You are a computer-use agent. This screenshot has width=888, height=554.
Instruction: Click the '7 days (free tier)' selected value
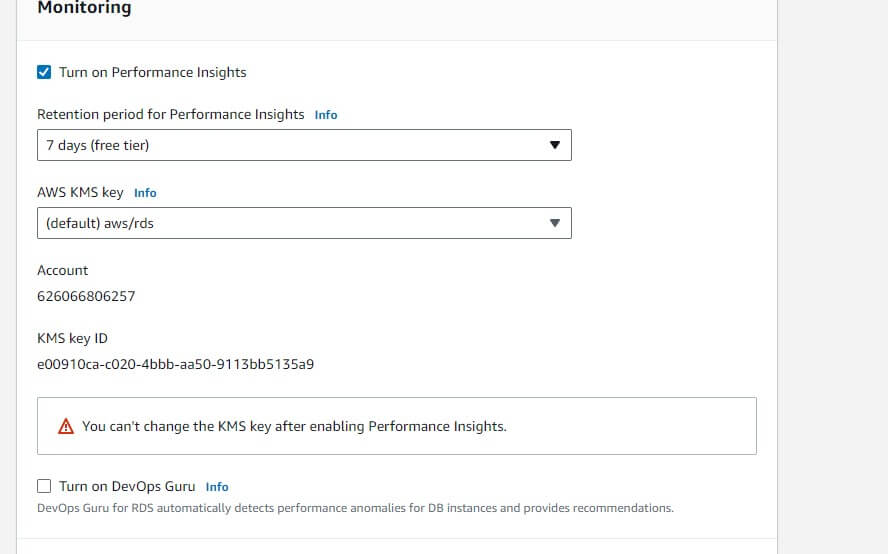(x=97, y=146)
